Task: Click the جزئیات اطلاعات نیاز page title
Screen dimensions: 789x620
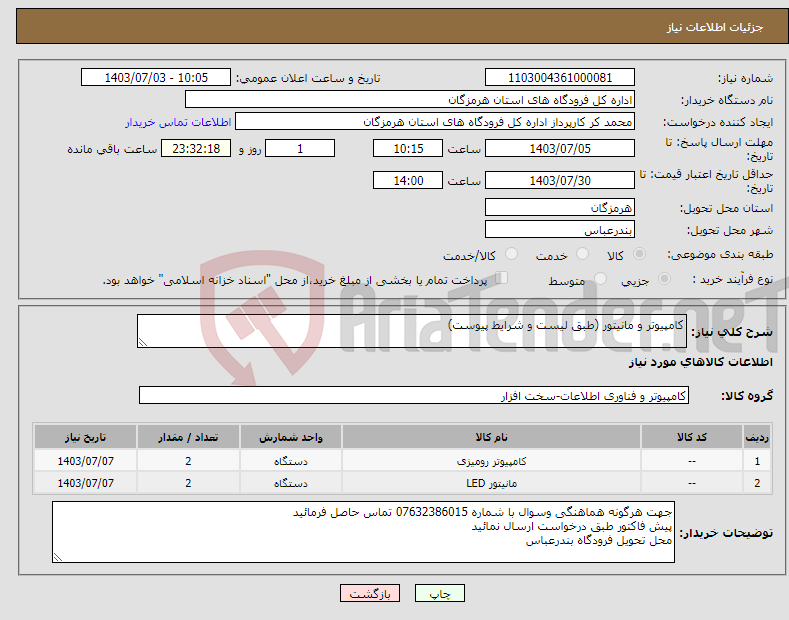Action: tap(715, 27)
